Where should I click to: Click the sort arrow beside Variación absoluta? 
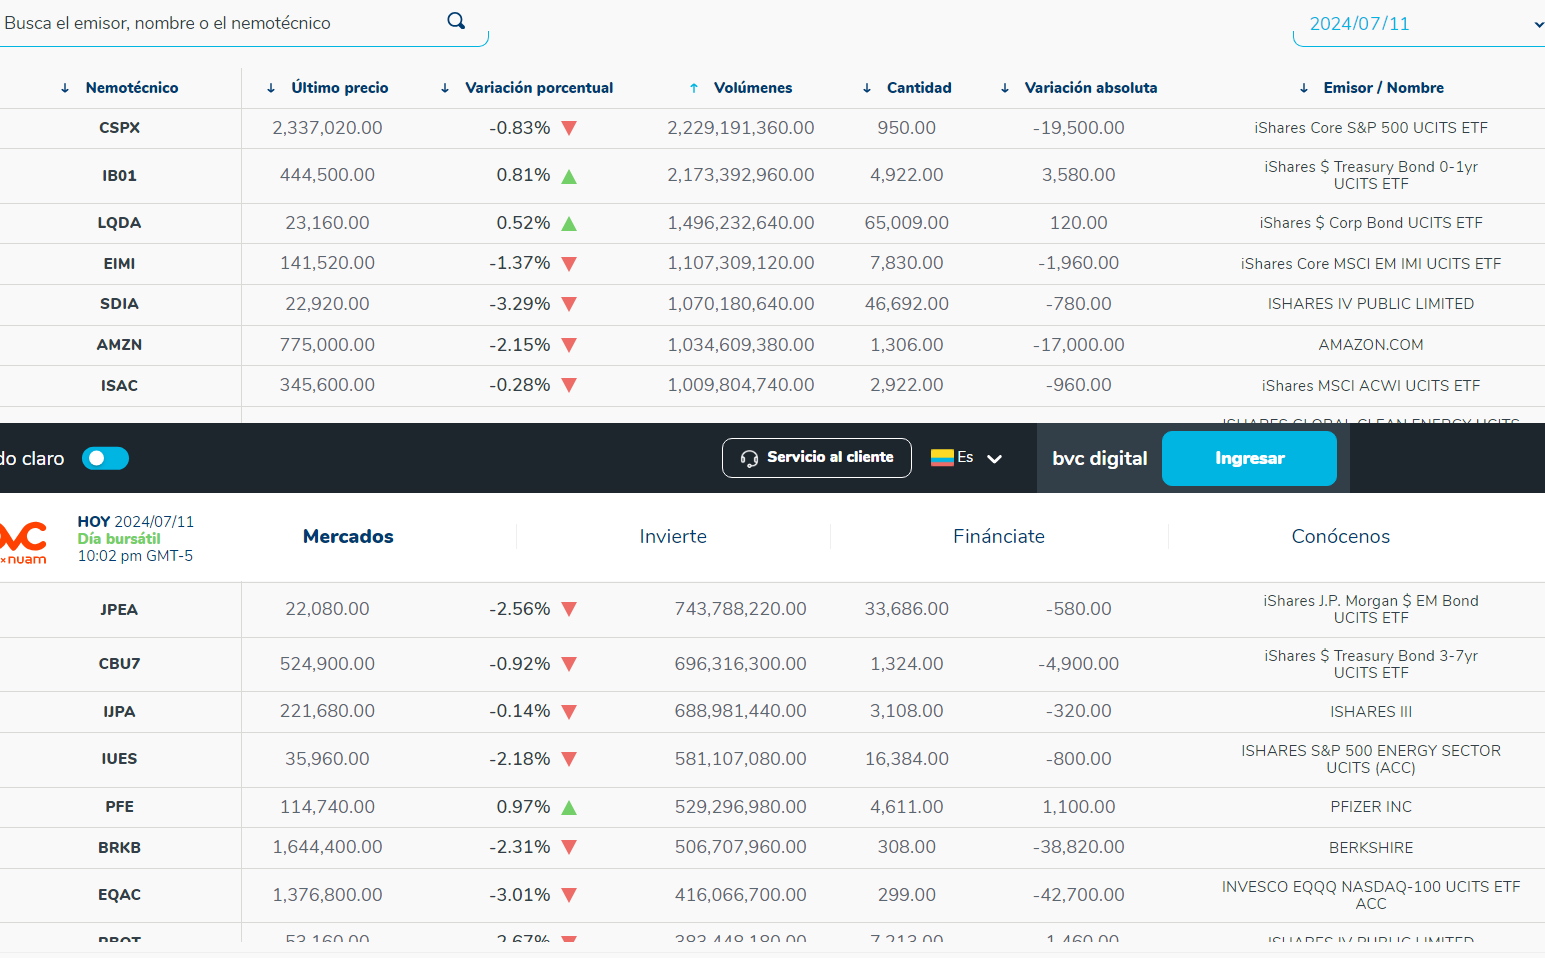pos(1005,88)
